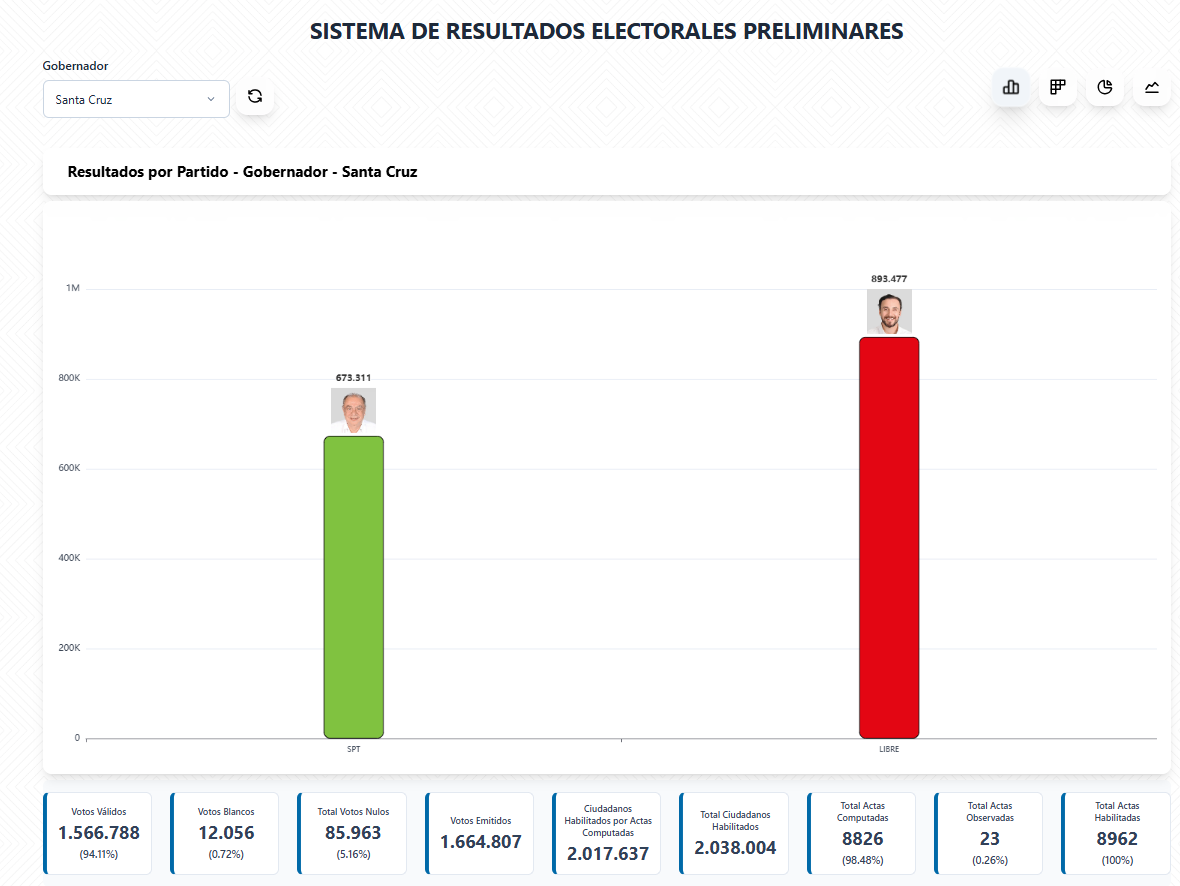The image size is (1180, 886).
Task: Click the Total Ciudadanos Habilitados card
Action: pos(735,833)
